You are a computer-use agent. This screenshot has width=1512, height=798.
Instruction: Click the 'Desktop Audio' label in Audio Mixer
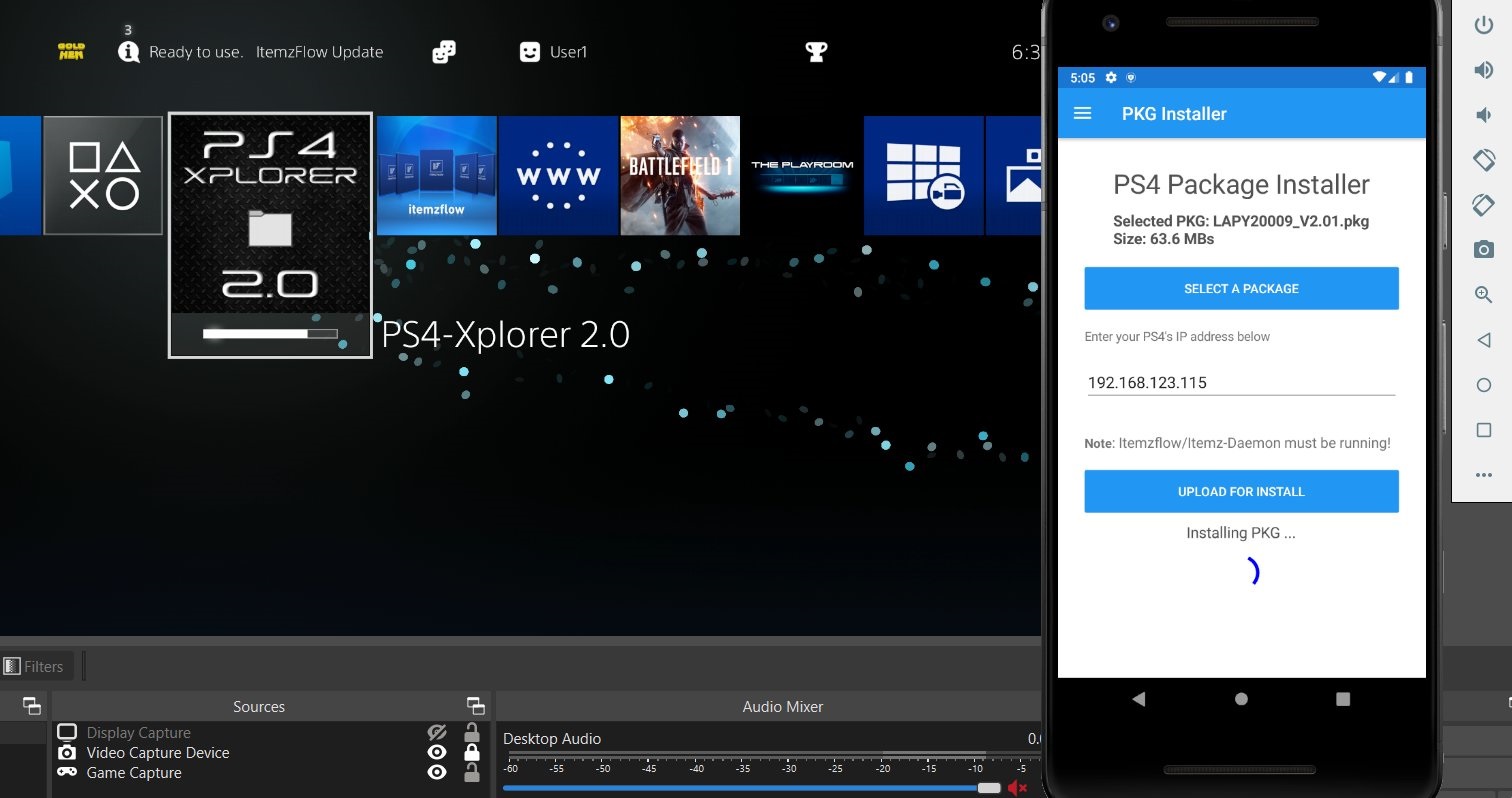tap(552, 739)
